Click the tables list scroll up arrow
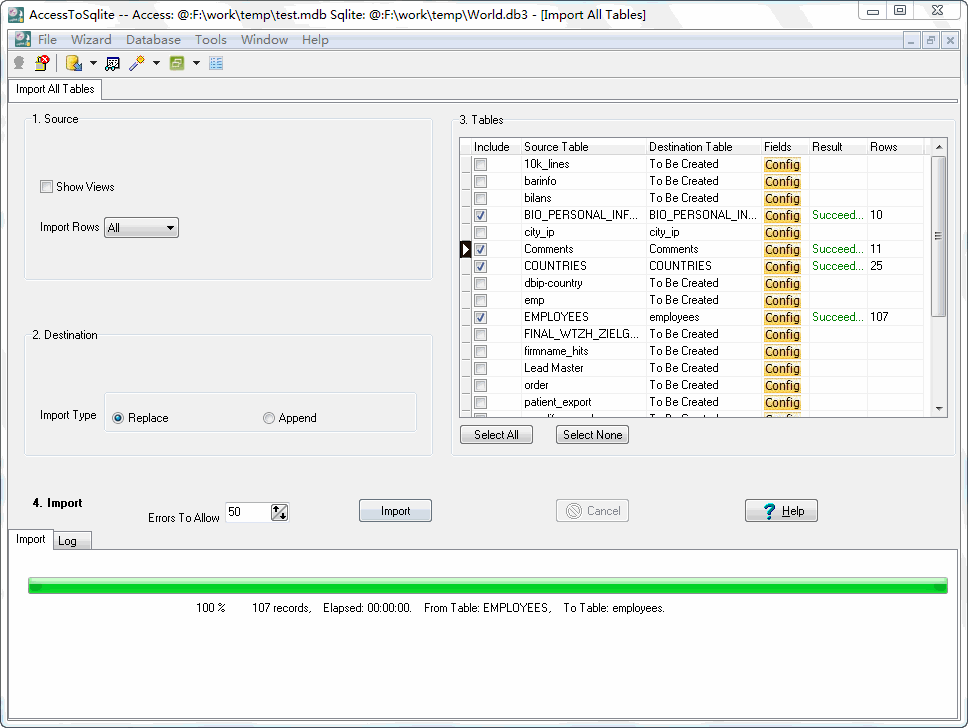Image resolution: width=968 pixels, height=728 pixels. (938, 147)
